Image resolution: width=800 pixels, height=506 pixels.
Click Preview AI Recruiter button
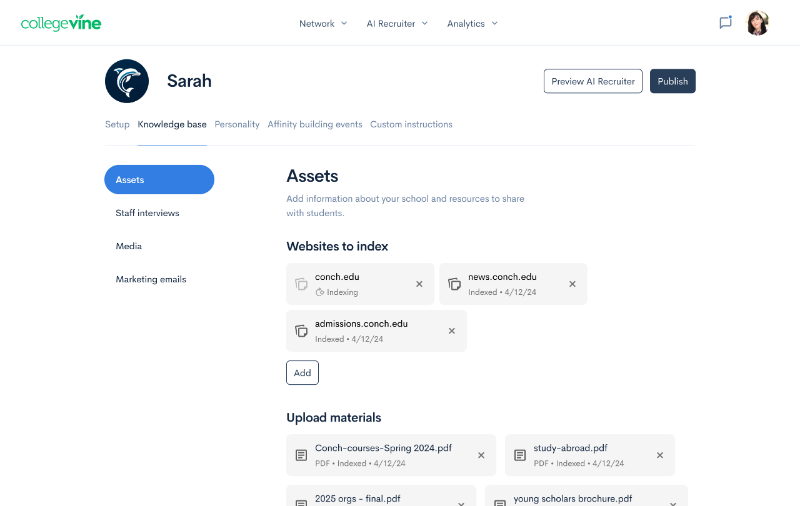593,81
